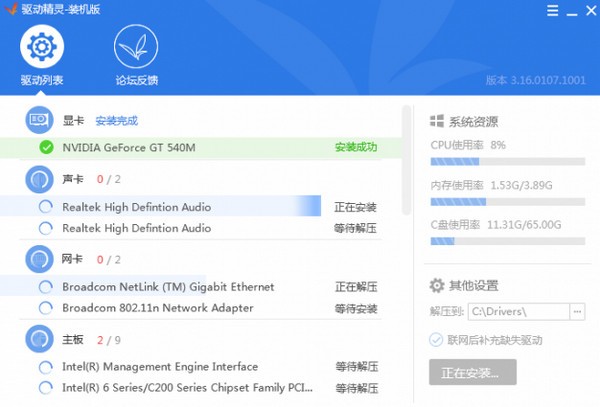Click the C:\Drivers\ extraction path field
This screenshot has height=407, width=600.
pos(518,311)
